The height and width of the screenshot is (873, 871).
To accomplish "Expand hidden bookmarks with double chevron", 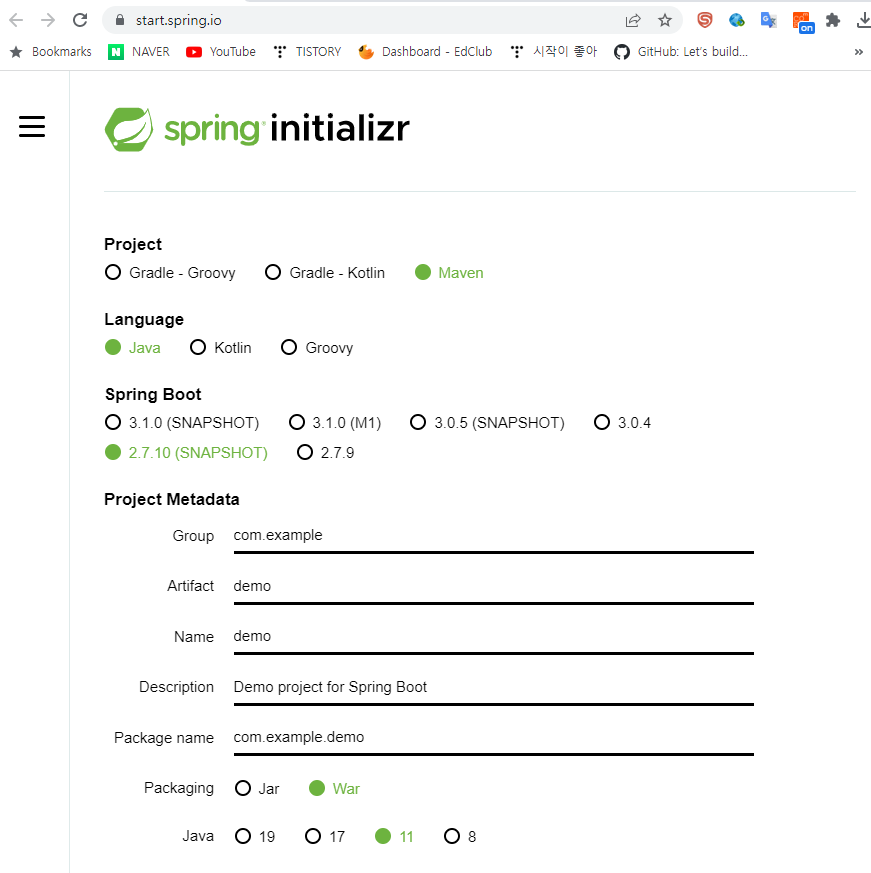I will coord(858,52).
